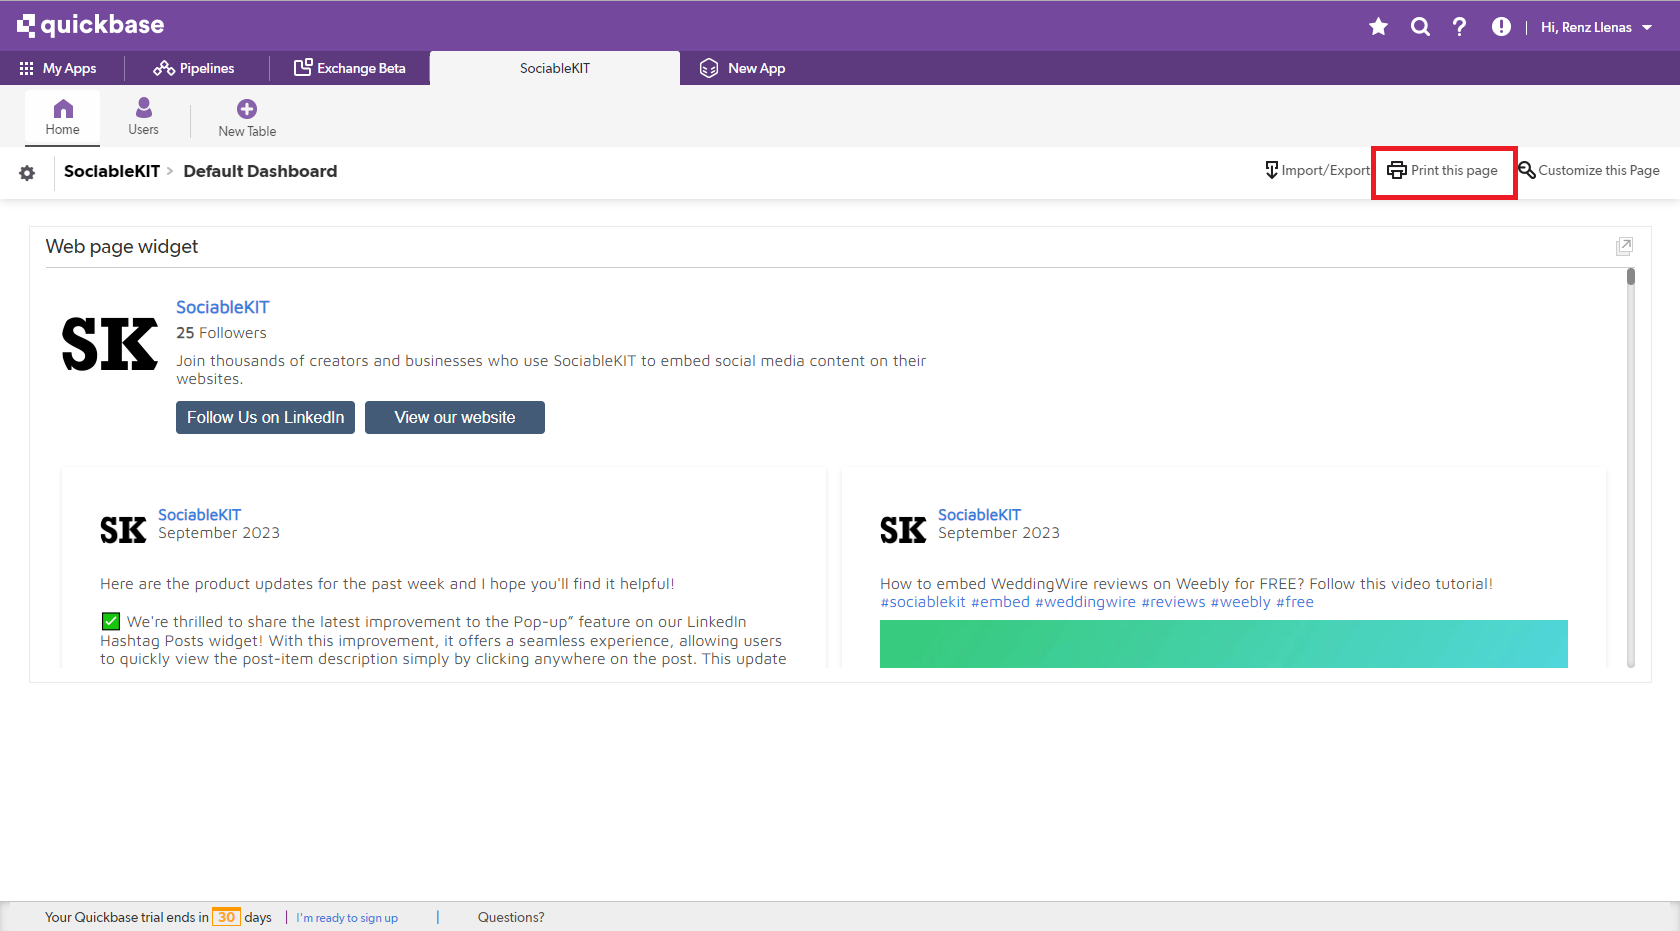Click the Web page widget title

(122, 246)
